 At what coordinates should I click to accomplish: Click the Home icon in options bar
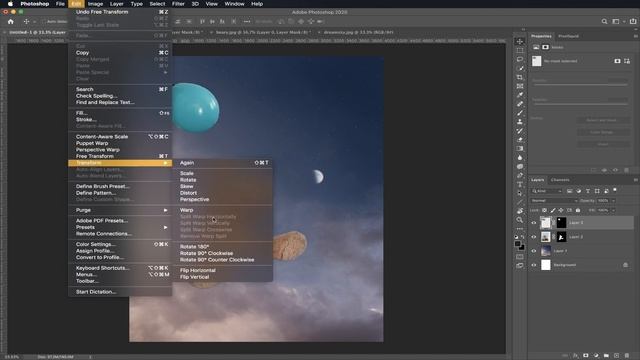tap(11, 21)
